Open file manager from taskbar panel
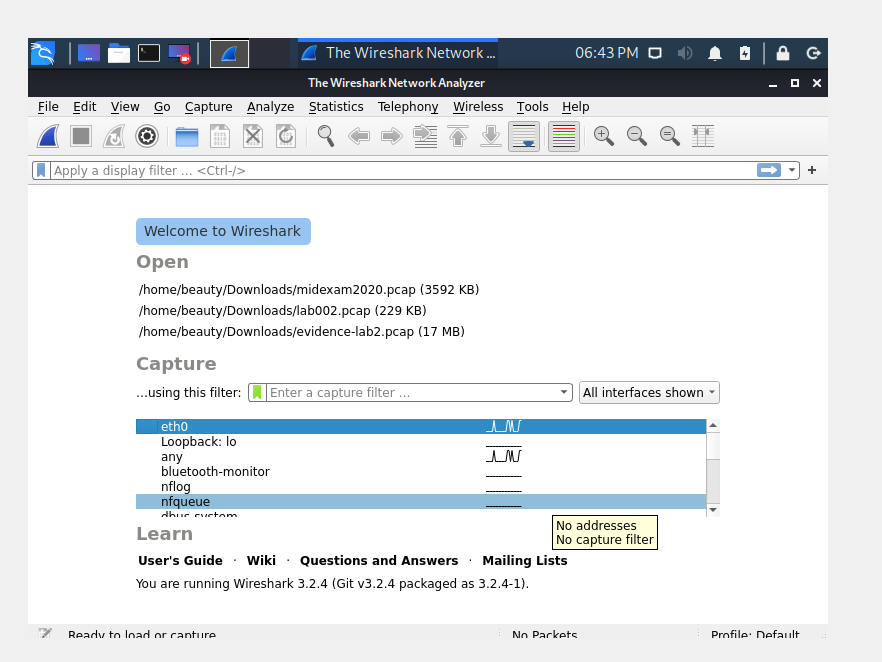This screenshot has height=662, width=882. click(119, 53)
